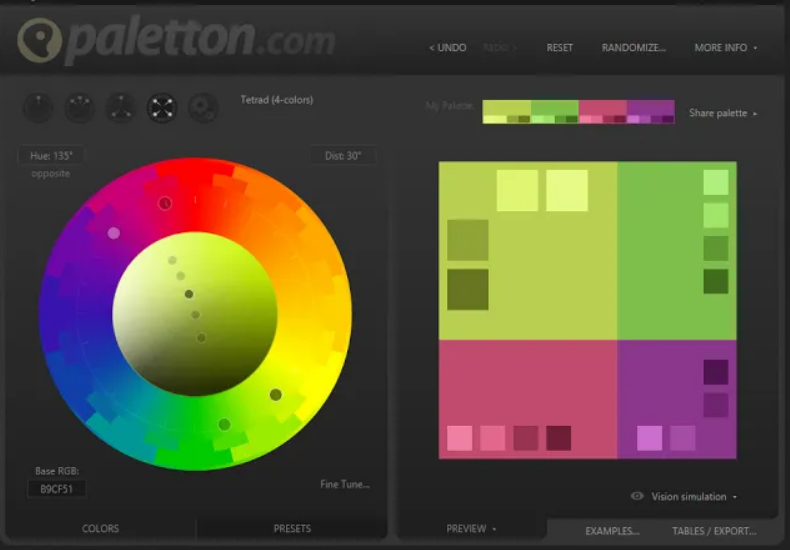This screenshot has height=550, width=790.
Task: Click the Vision simulation eye icon
Action: (637, 496)
